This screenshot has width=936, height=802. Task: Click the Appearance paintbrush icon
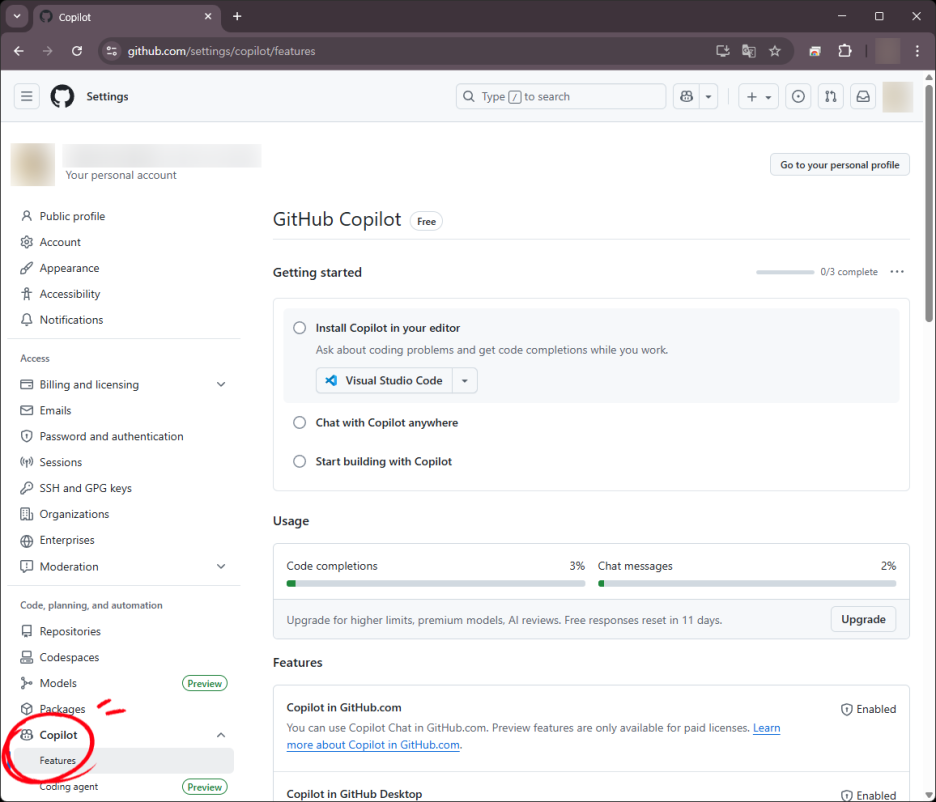pos(26,268)
